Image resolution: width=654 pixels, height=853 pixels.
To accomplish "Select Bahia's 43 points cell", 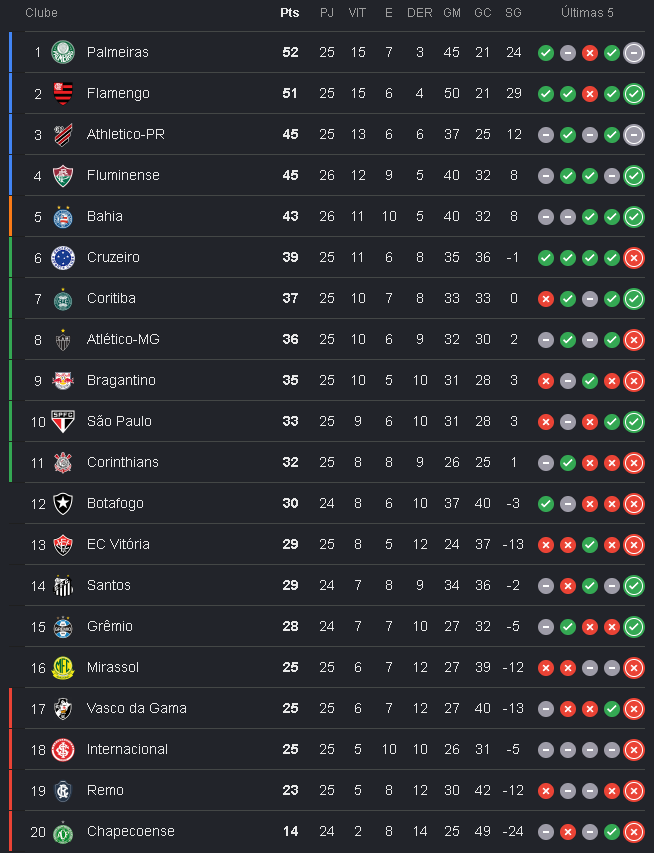I will (x=290, y=217).
